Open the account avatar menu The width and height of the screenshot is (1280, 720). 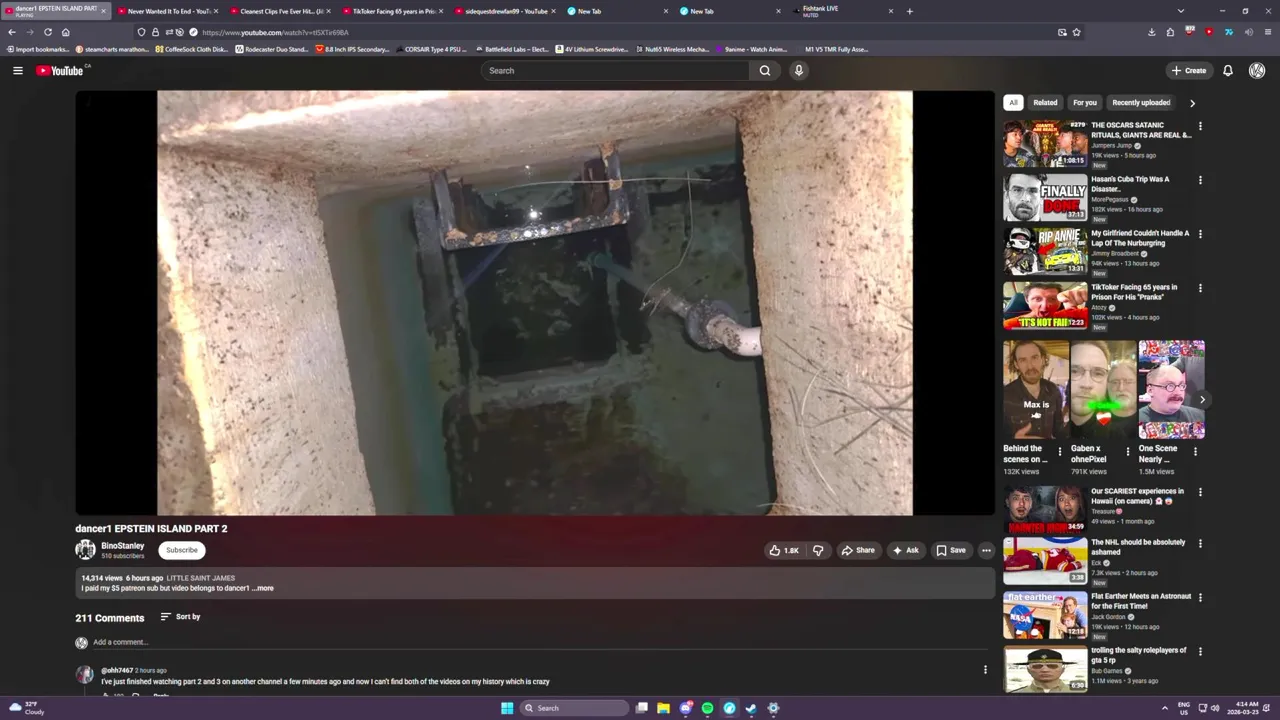coord(1257,70)
